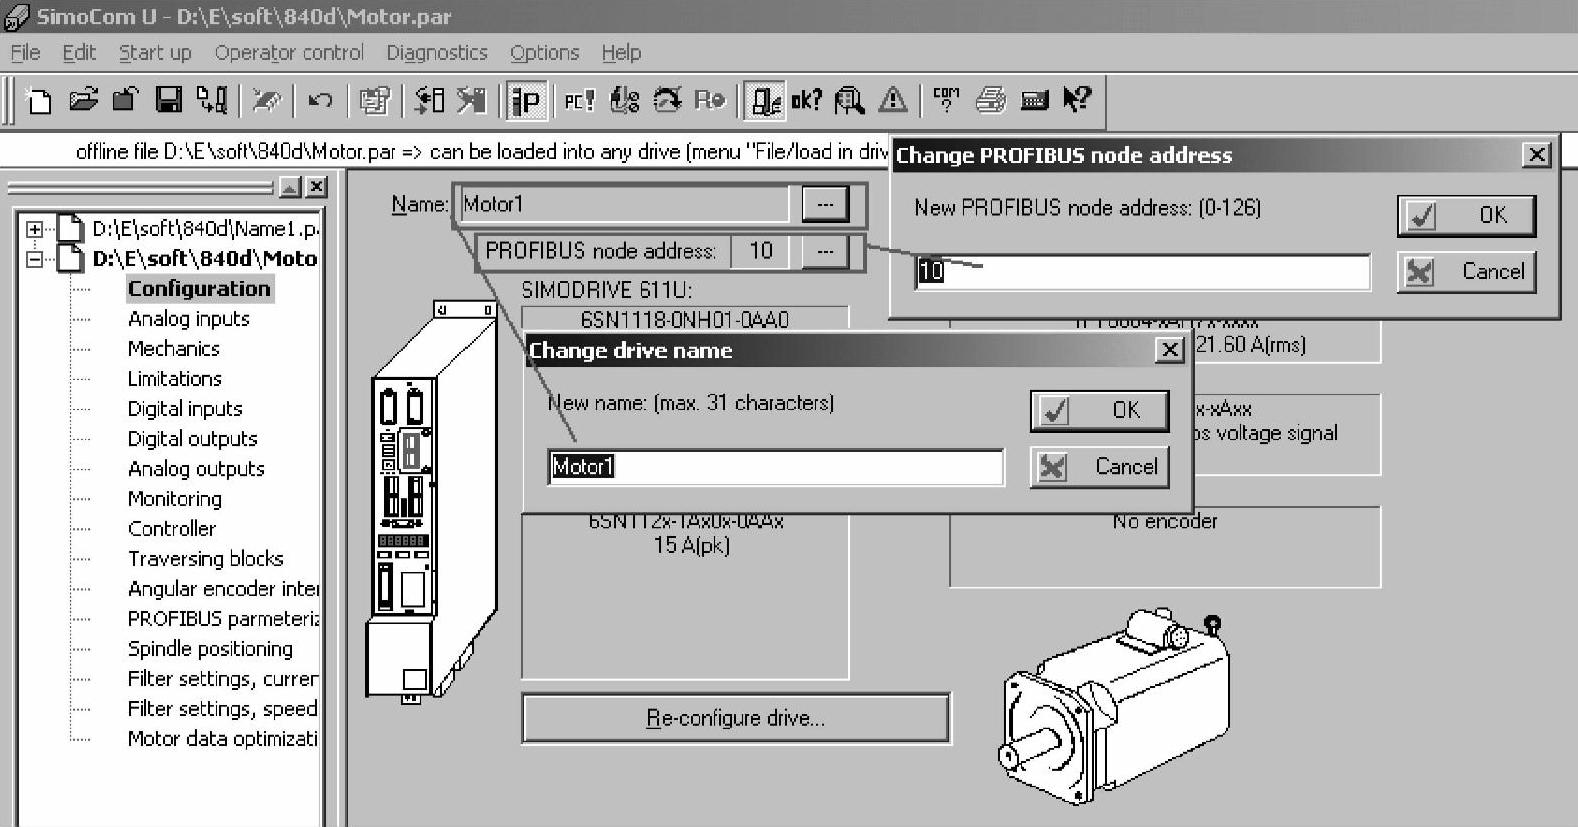Click the Undo arrow icon

(320, 99)
